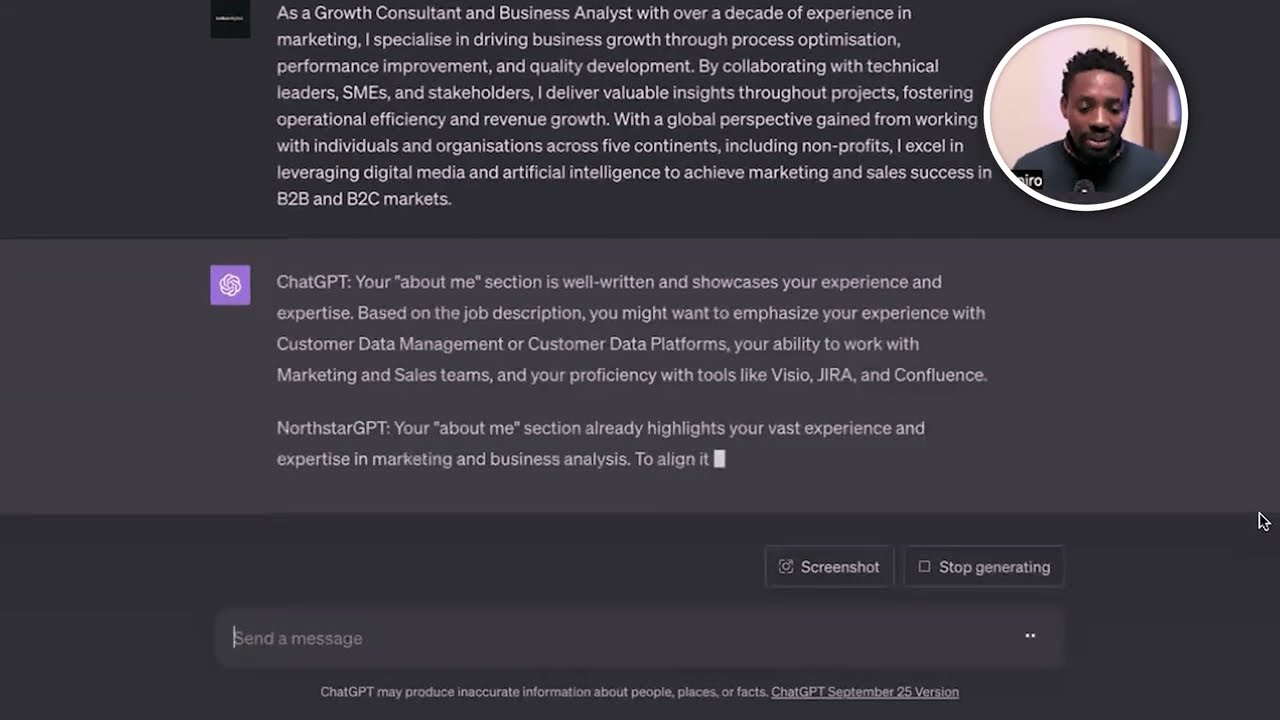Click the Growth Consultant user message text
The width and height of the screenshot is (1280, 720).
pyautogui.click(x=634, y=106)
